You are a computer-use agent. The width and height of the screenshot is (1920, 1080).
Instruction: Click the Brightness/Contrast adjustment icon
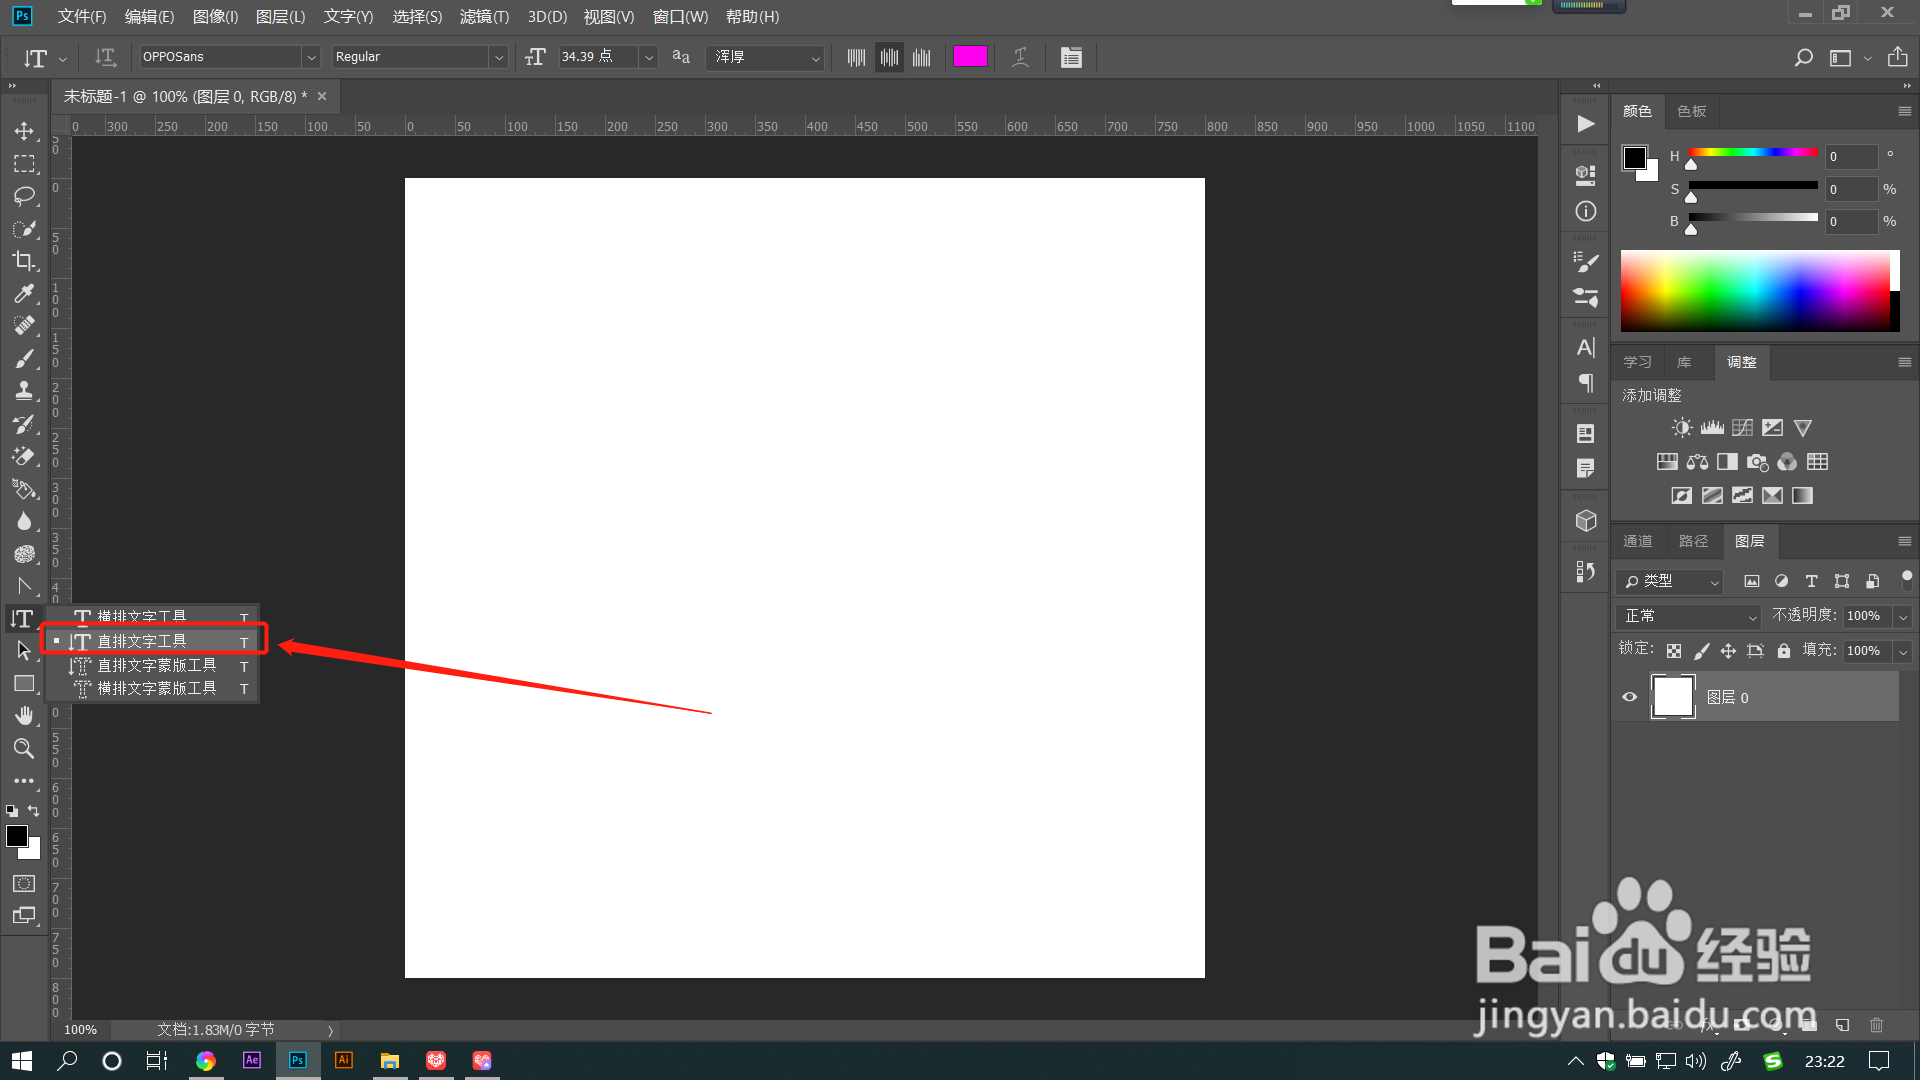click(x=1682, y=428)
